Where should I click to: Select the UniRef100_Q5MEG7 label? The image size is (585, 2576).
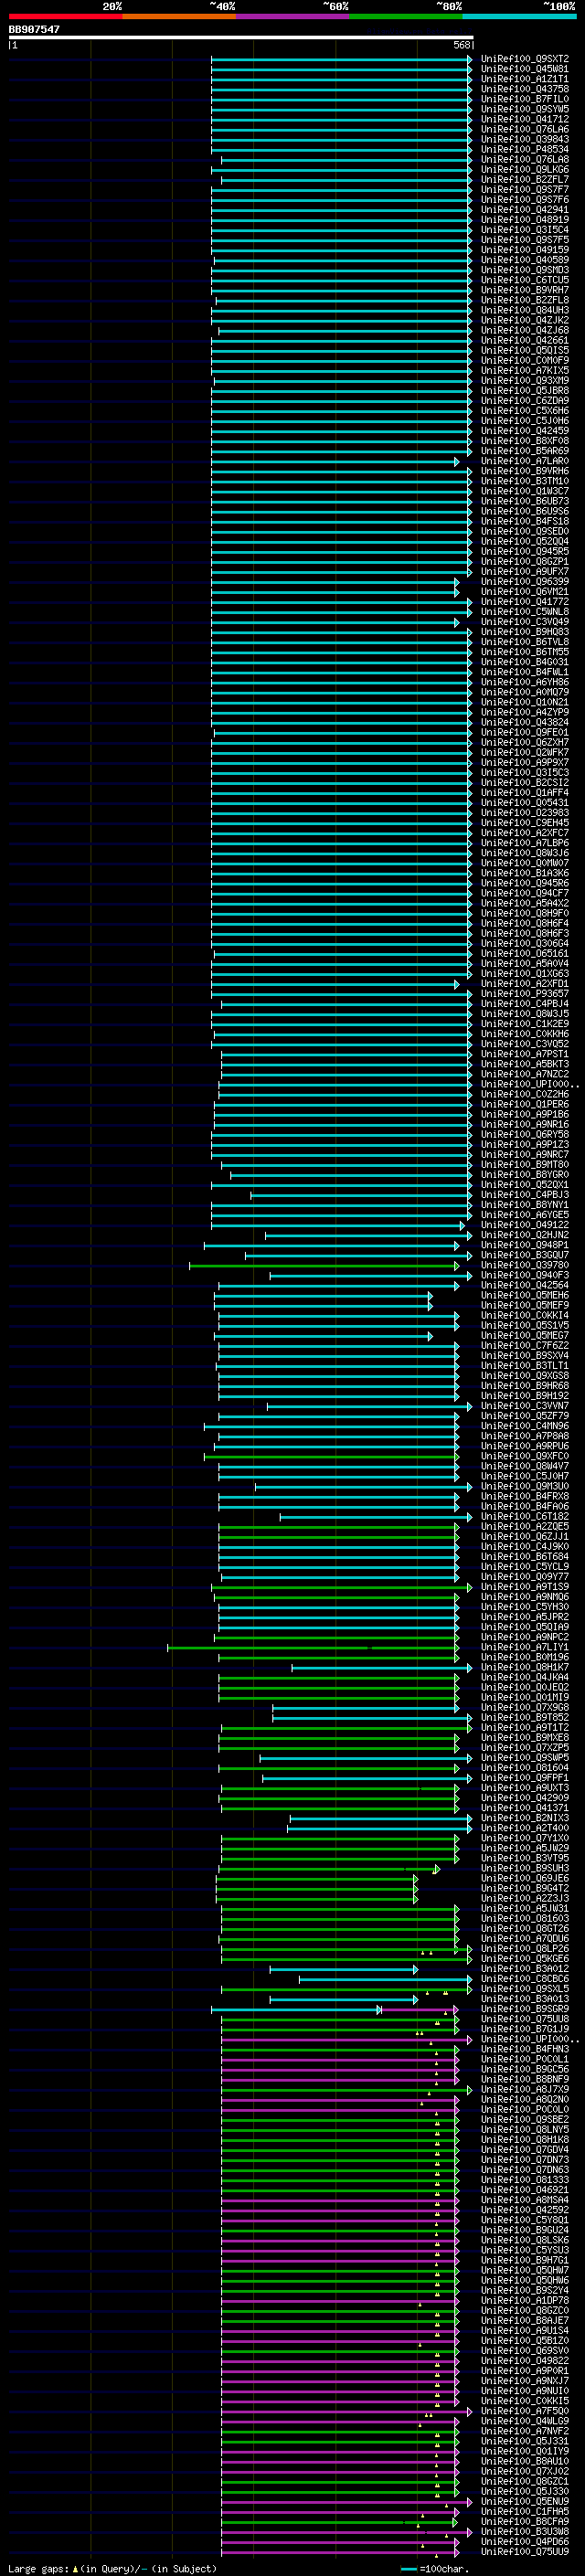pos(525,1335)
